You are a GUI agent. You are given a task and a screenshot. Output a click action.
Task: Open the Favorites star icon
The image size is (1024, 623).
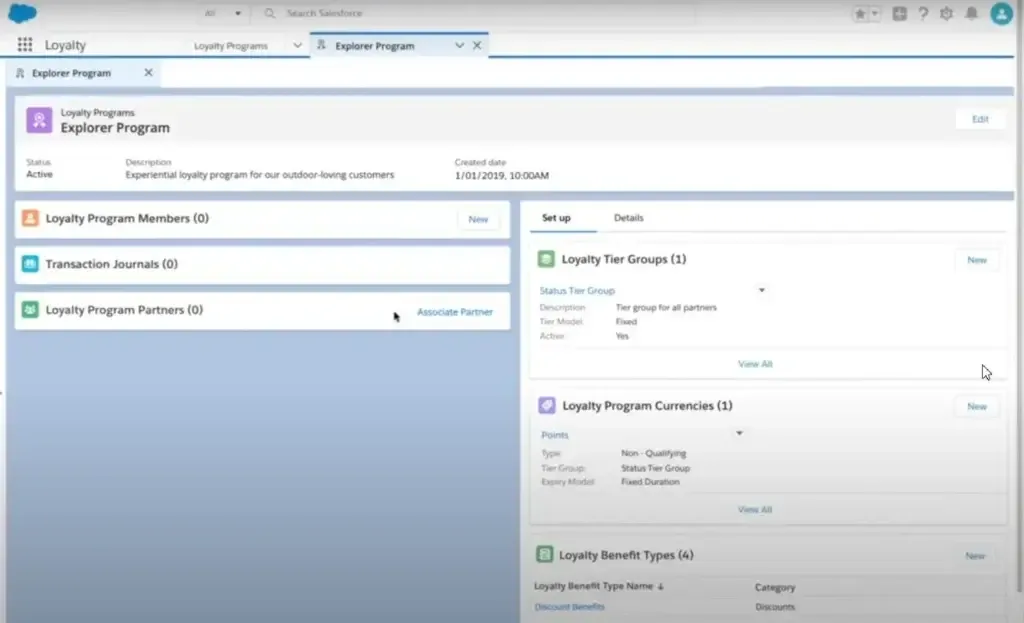coord(860,14)
